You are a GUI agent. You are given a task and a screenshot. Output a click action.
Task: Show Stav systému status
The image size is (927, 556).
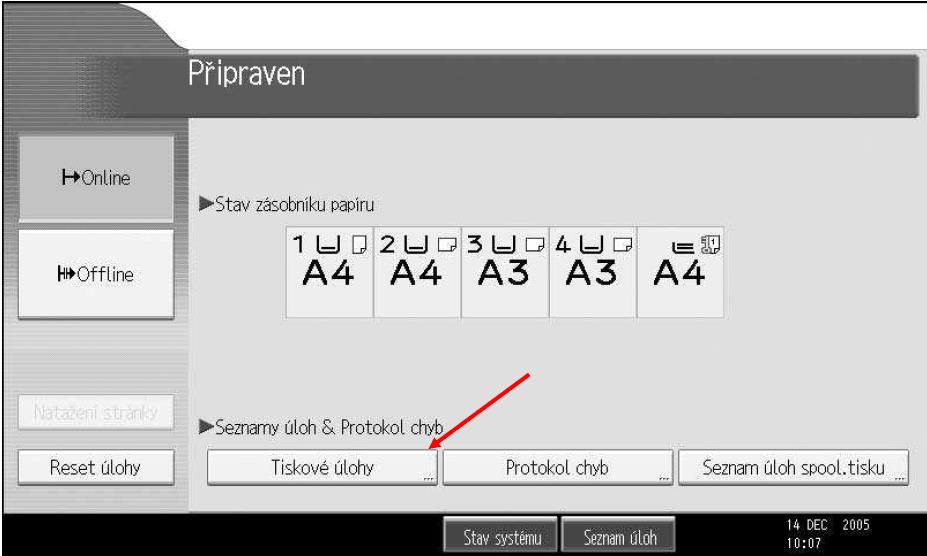(x=501, y=536)
